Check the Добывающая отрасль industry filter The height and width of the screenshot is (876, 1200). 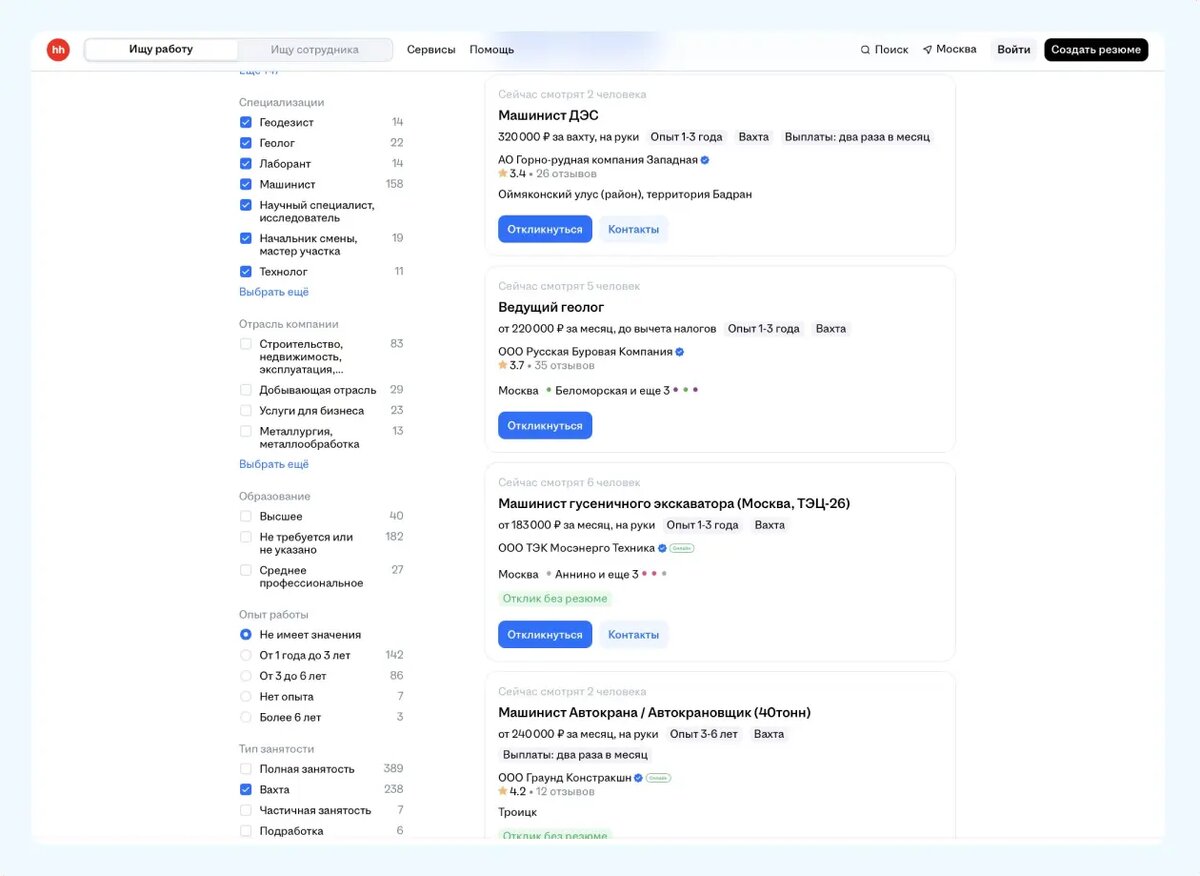pos(246,390)
